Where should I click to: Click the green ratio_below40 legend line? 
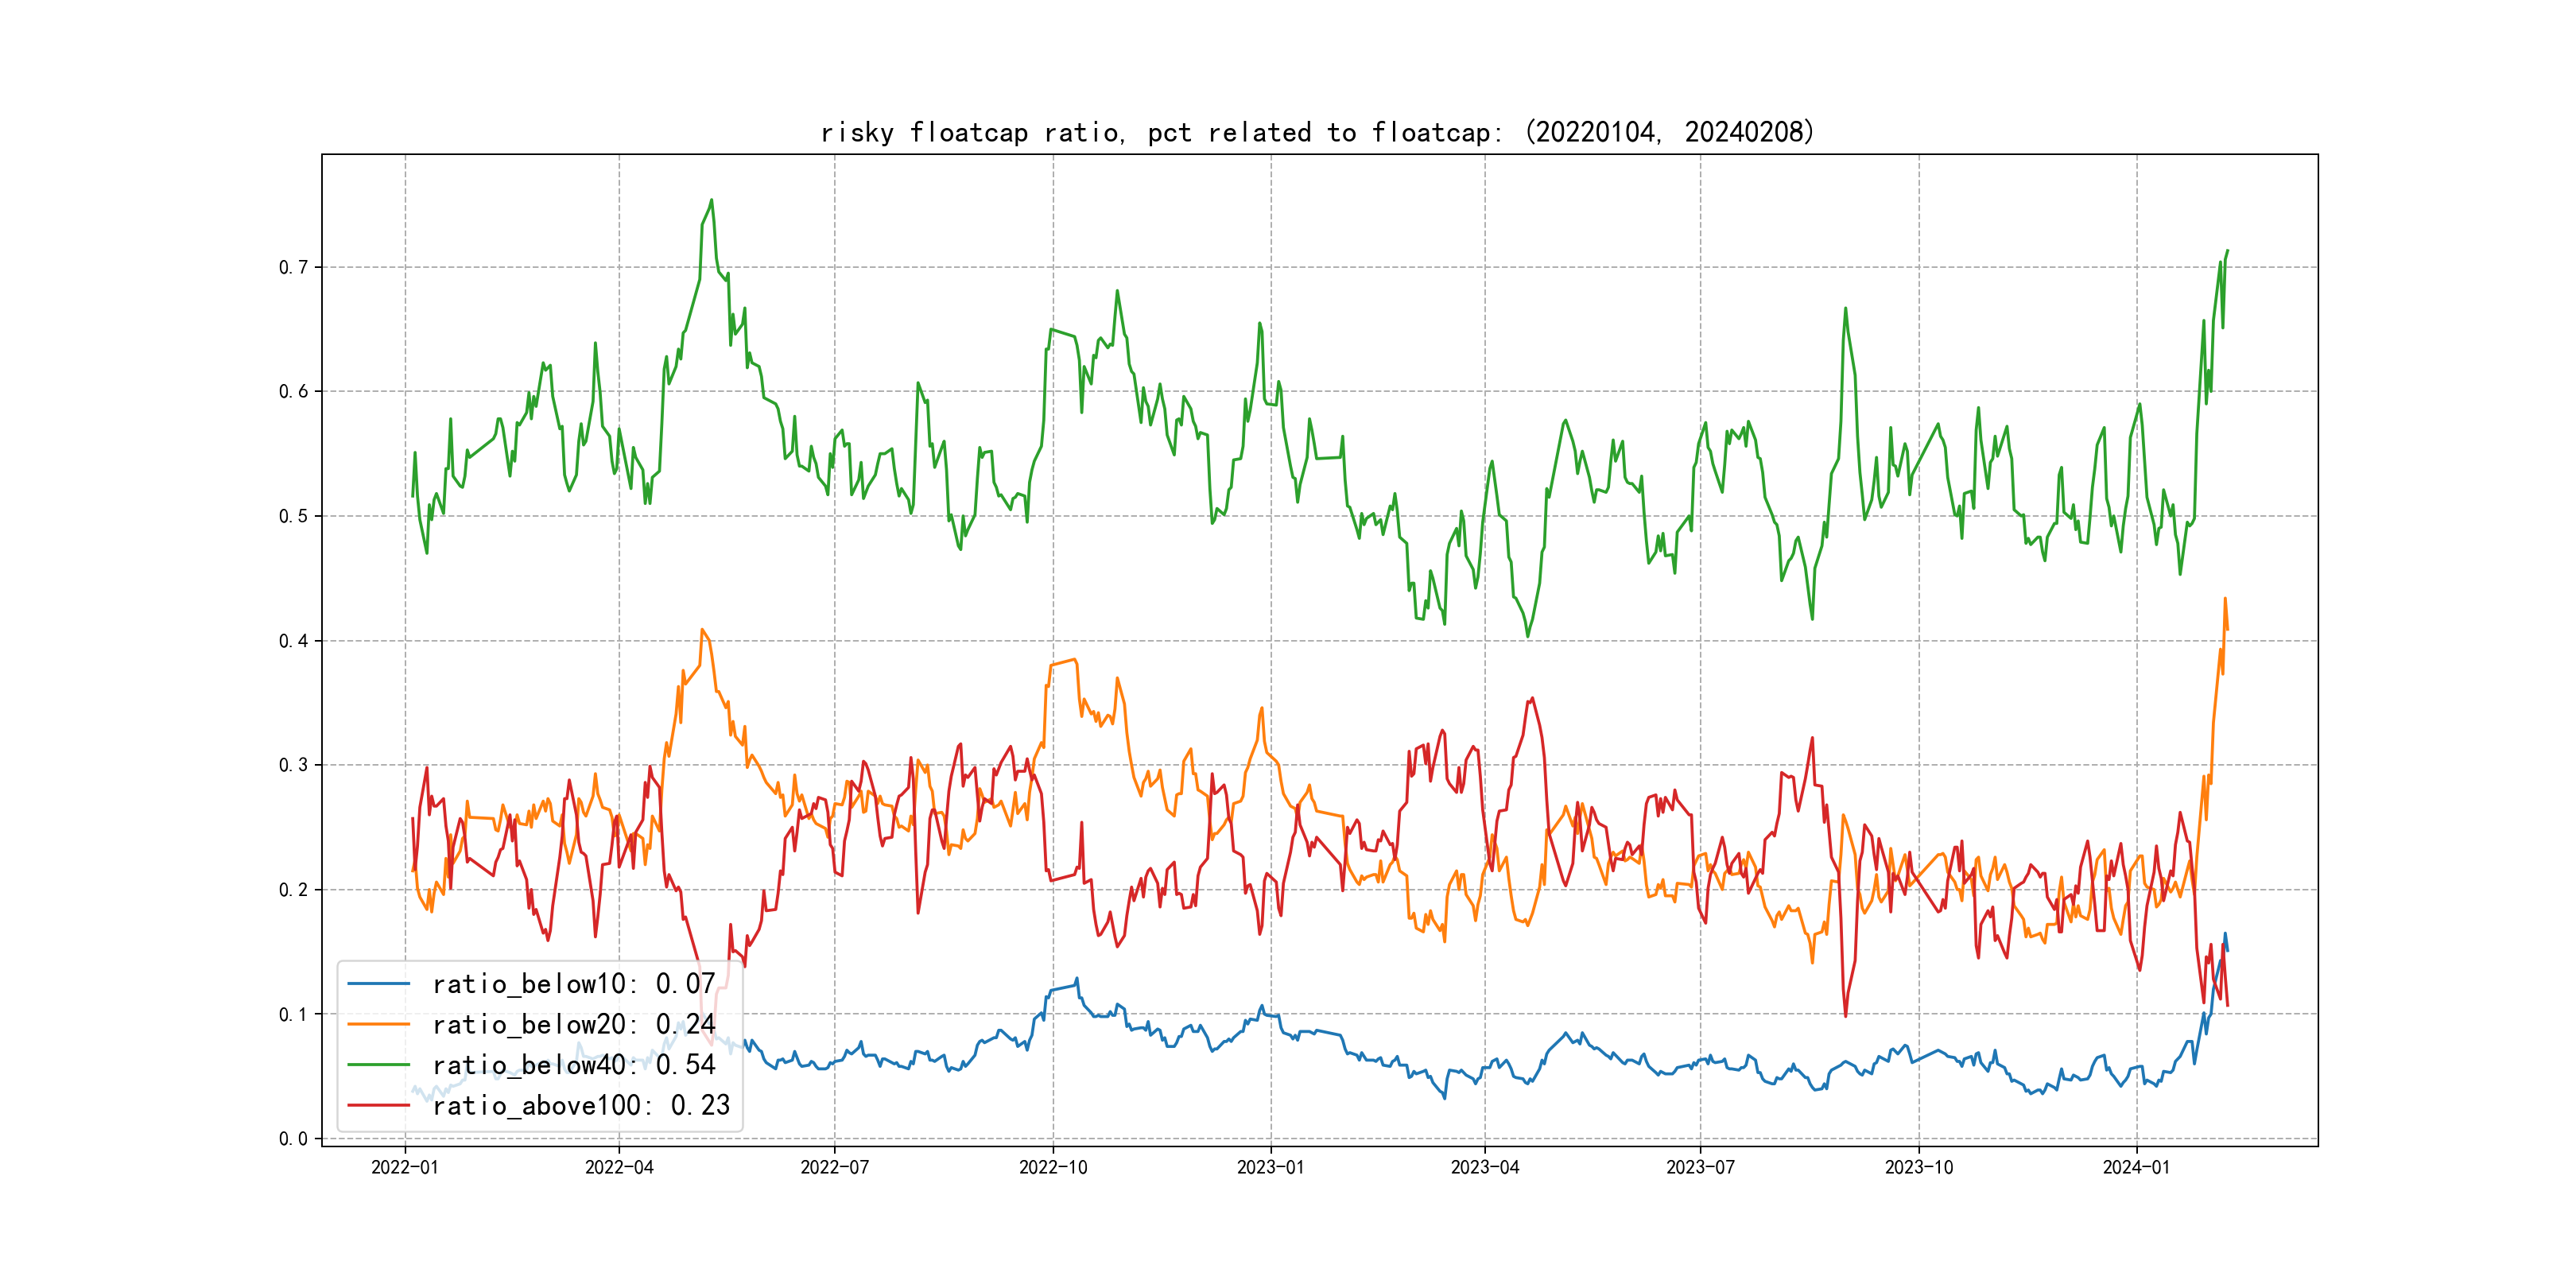click(x=378, y=1065)
